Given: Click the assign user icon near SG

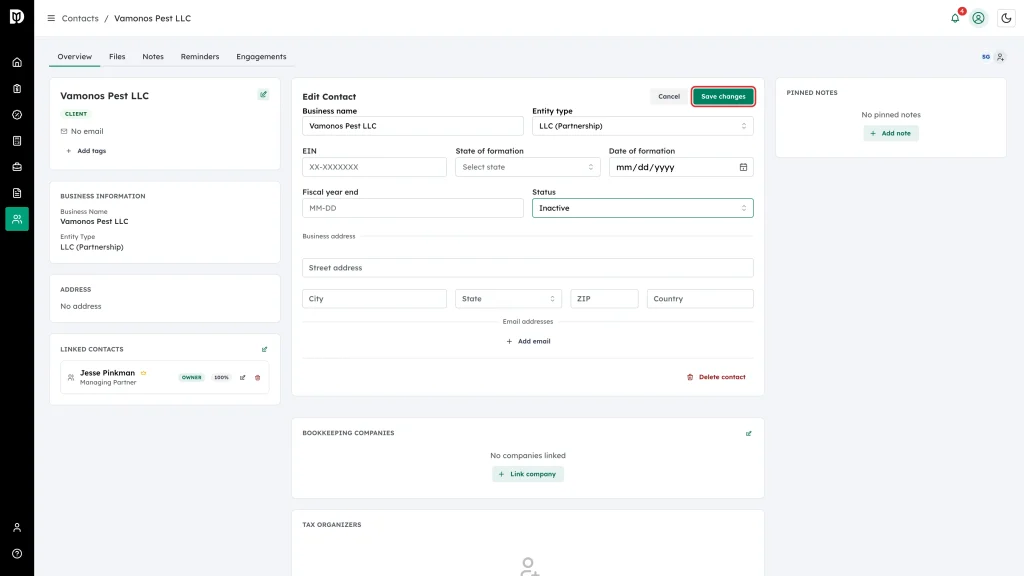Looking at the screenshot, I should click(1000, 57).
